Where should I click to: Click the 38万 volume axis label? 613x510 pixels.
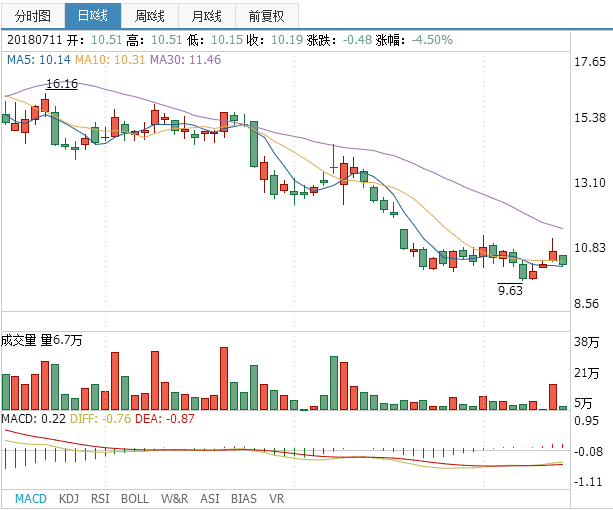coord(586,342)
